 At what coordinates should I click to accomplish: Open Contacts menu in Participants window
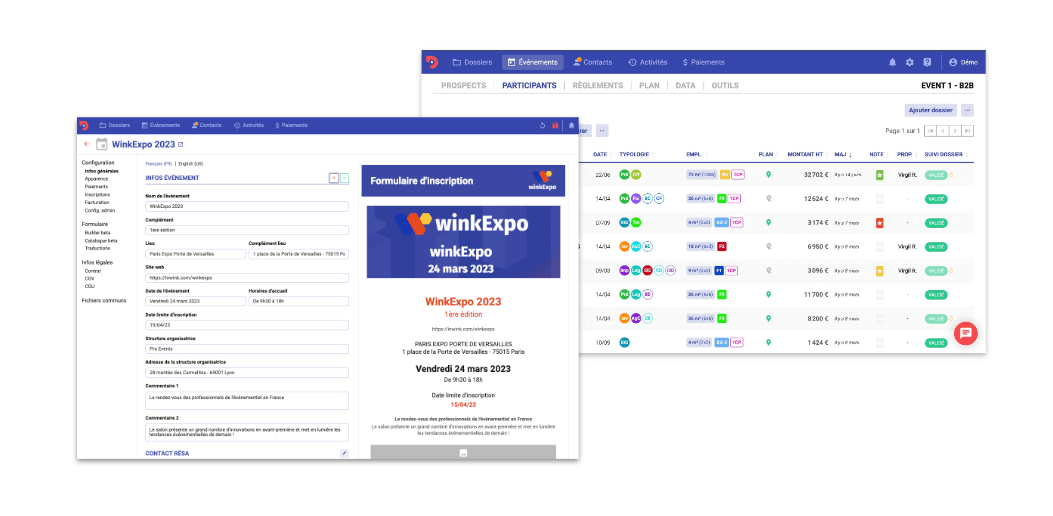(592, 62)
